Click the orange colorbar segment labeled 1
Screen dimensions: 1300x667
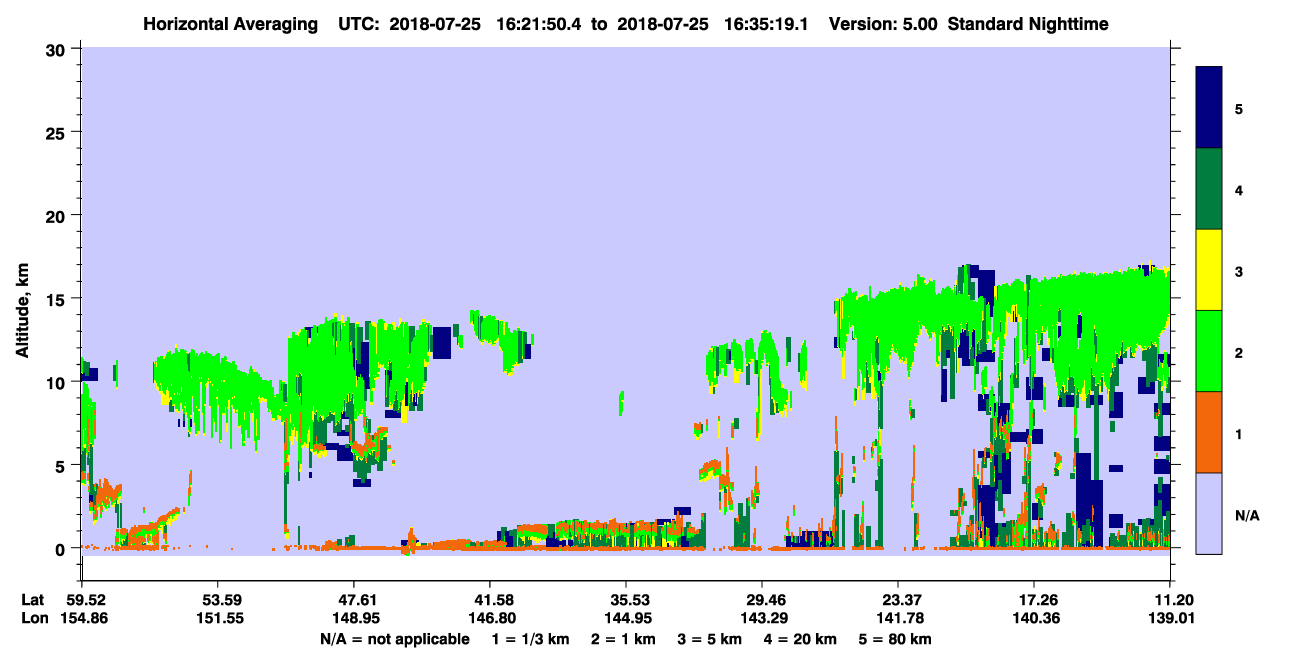[x=1209, y=432]
